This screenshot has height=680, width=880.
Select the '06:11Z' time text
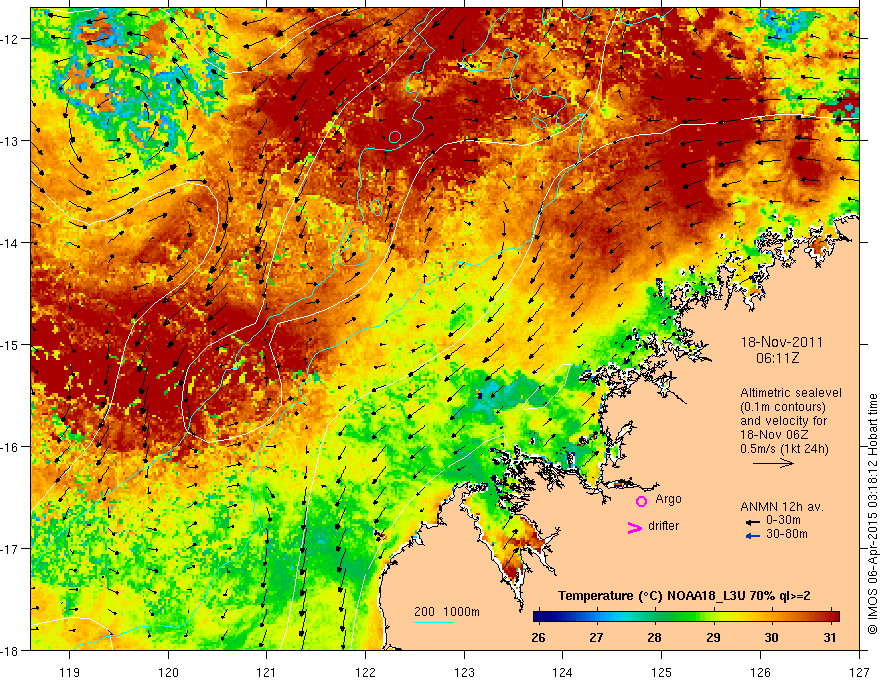coord(777,357)
